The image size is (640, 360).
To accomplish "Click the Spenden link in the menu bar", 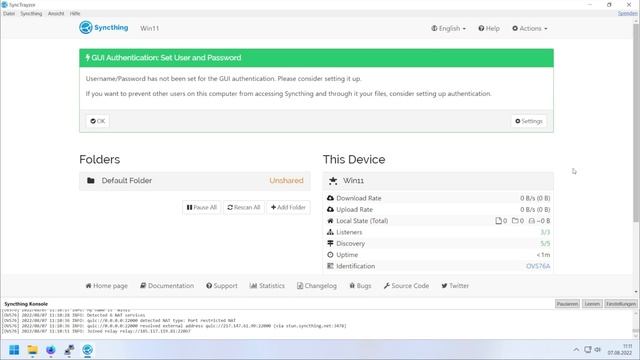I will click(627, 13).
